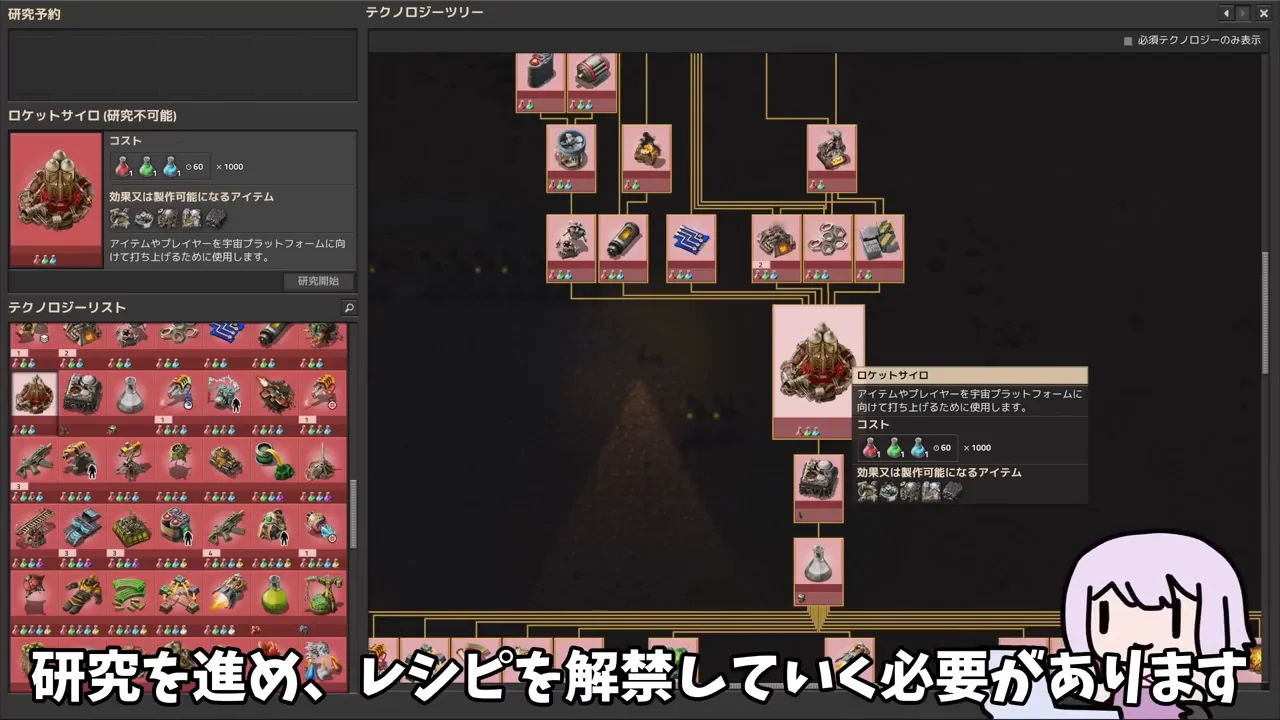Click the hexagonal rings technology node
This screenshot has width=1280, height=720.
click(827, 248)
